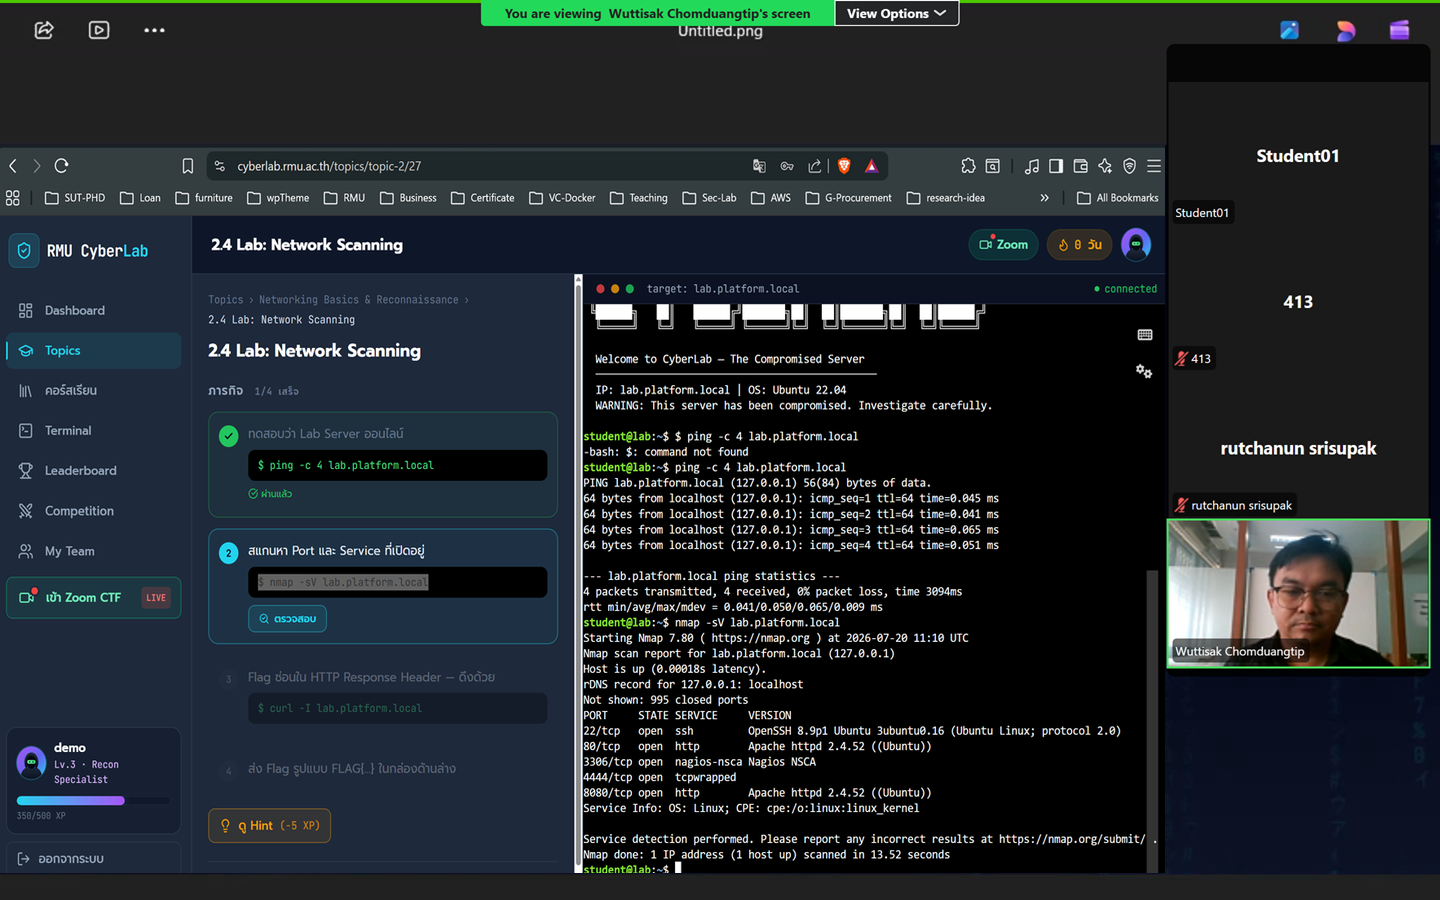Click the demo XP progress bar
Viewport: 1440px width, 900px height.
tap(93, 800)
